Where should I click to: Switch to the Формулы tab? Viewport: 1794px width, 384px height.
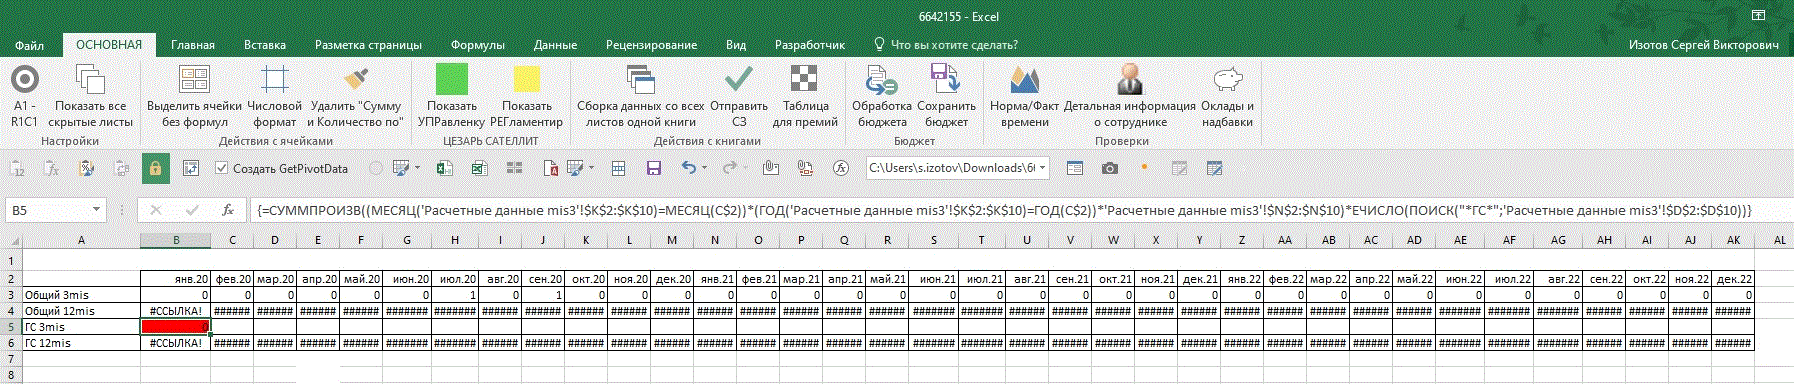click(478, 45)
